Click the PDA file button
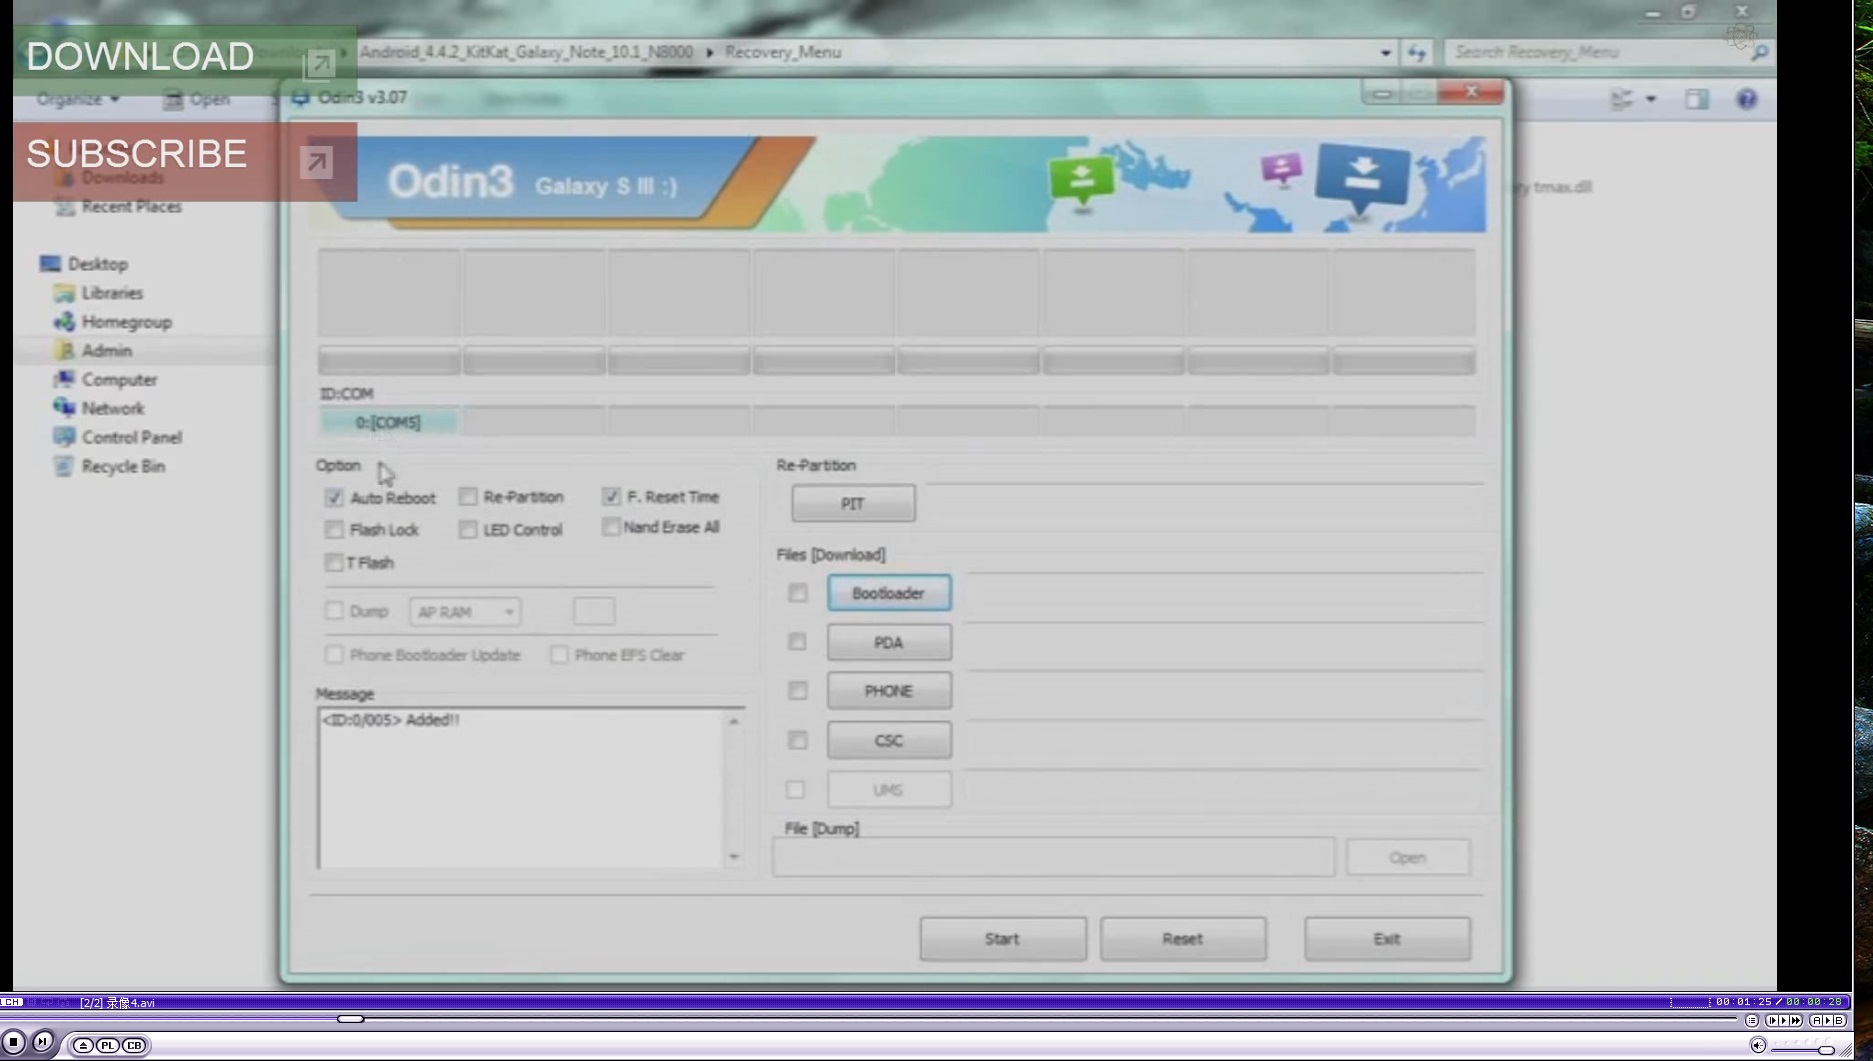The width and height of the screenshot is (1873, 1061). tap(889, 642)
